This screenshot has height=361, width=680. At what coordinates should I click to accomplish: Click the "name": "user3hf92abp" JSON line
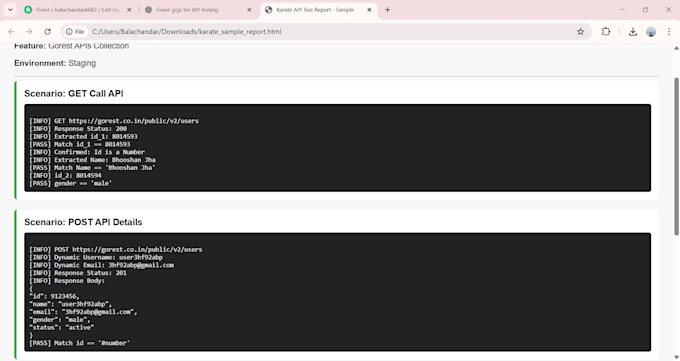click(x=71, y=304)
